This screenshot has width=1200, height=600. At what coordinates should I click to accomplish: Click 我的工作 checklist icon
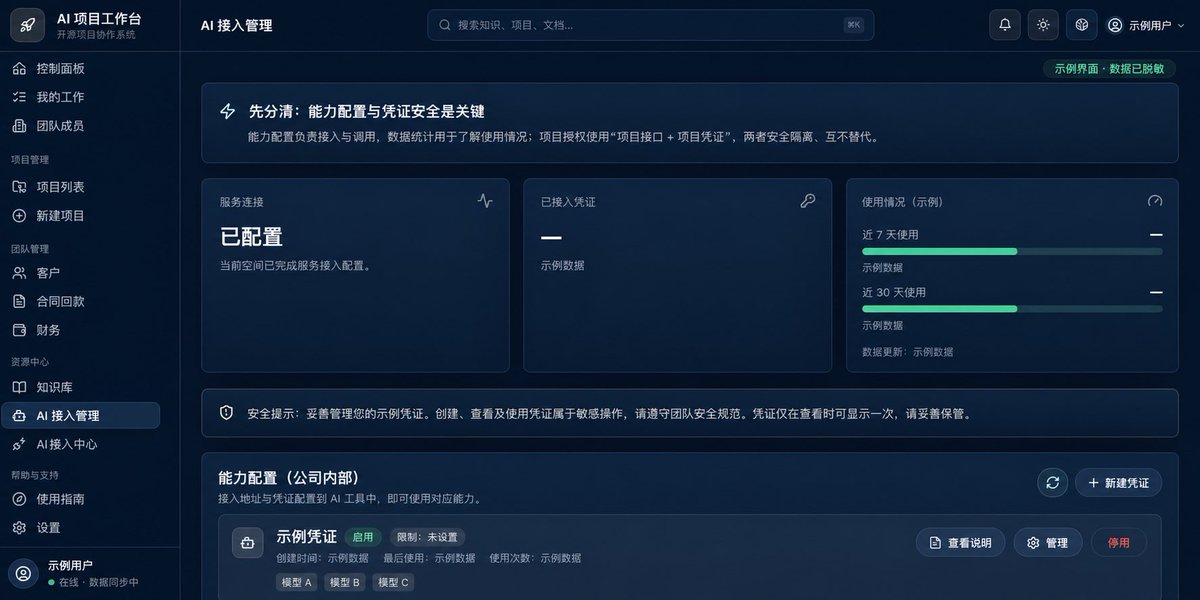point(18,97)
